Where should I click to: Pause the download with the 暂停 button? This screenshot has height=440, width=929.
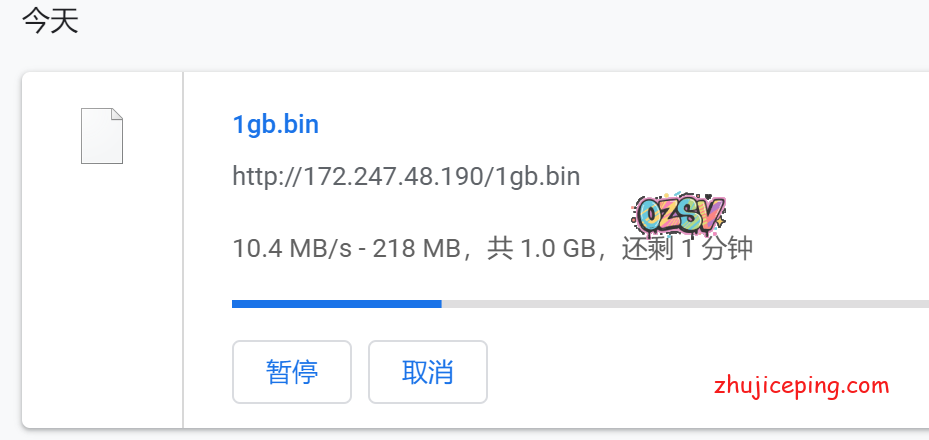coord(291,372)
